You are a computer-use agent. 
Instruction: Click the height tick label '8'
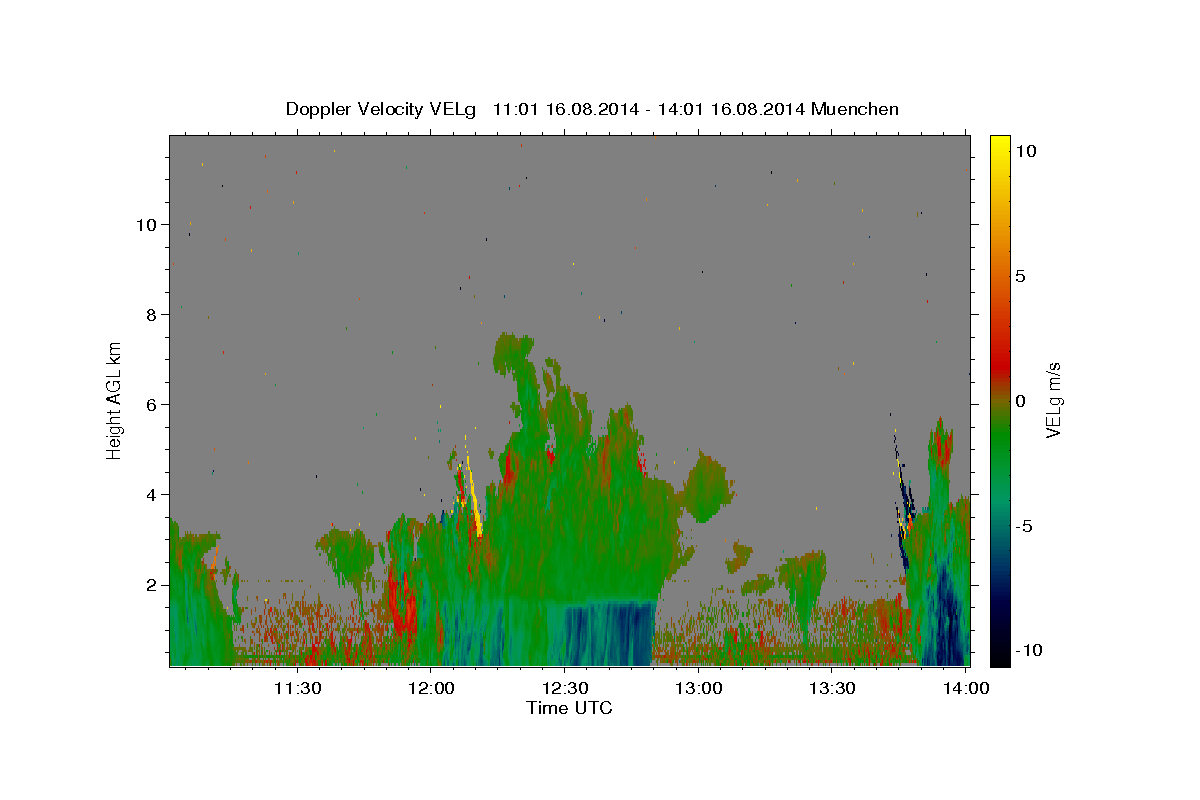149,315
